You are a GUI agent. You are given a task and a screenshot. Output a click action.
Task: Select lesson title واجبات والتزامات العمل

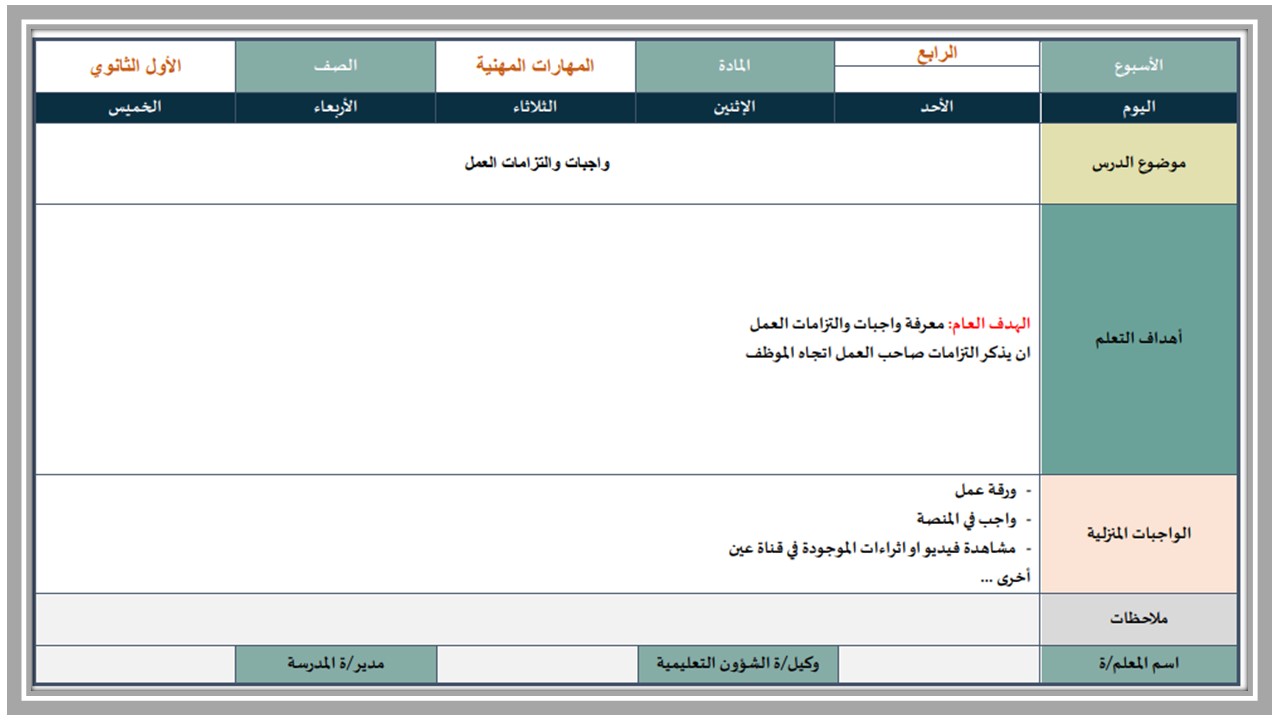(537, 163)
